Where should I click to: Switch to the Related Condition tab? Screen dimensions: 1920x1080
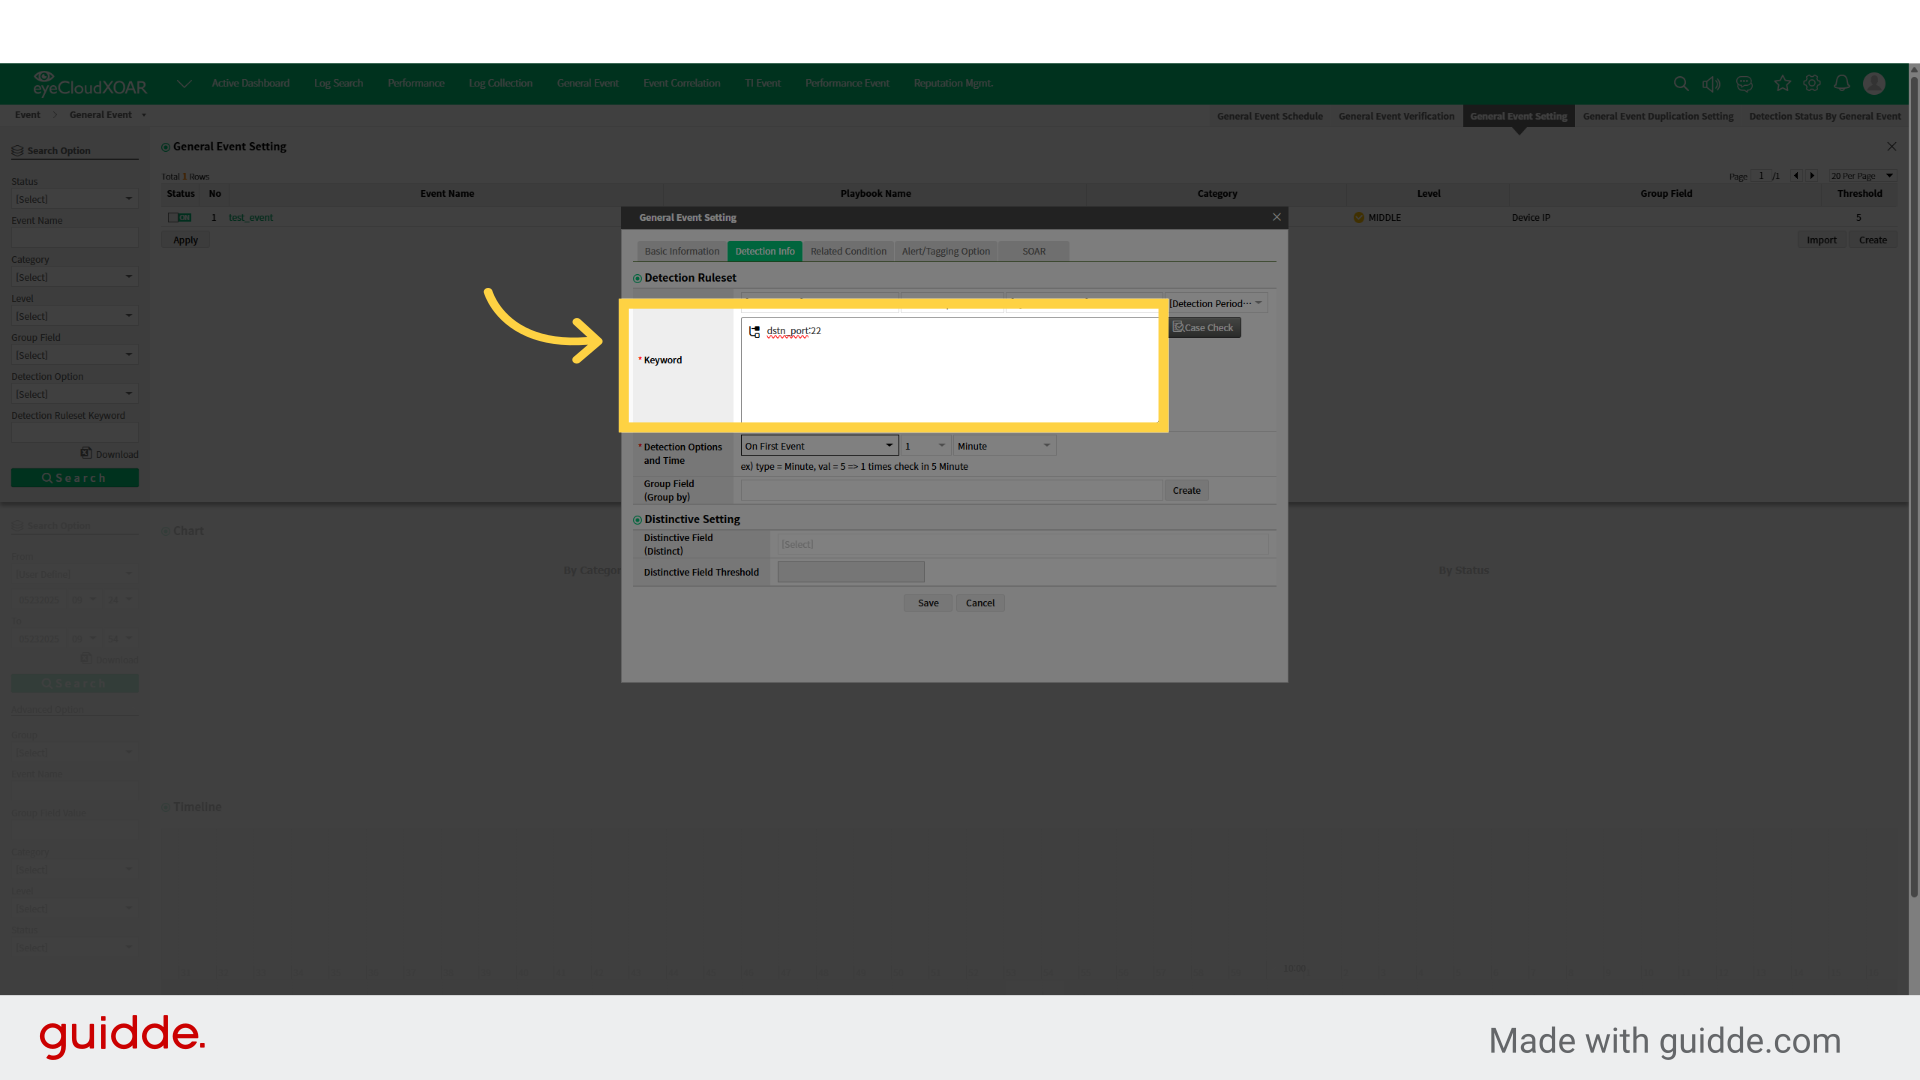[x=848, y=251]
